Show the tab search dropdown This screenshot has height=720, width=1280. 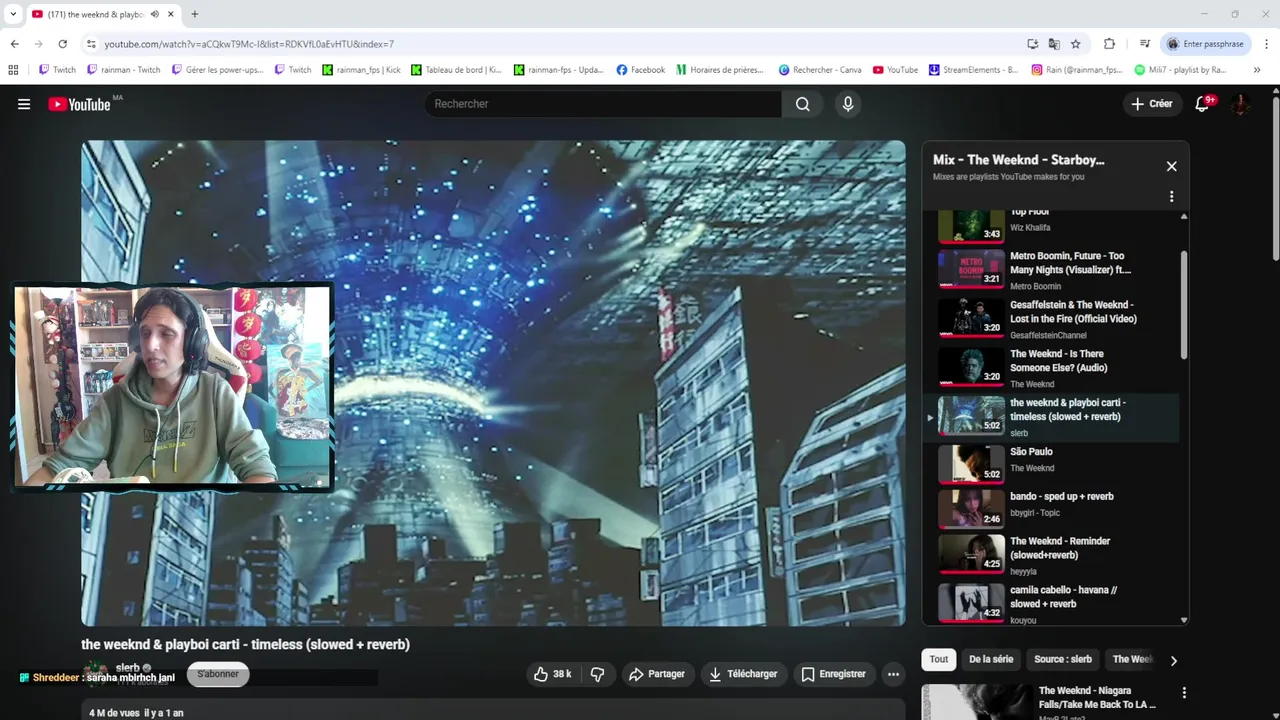13,14
